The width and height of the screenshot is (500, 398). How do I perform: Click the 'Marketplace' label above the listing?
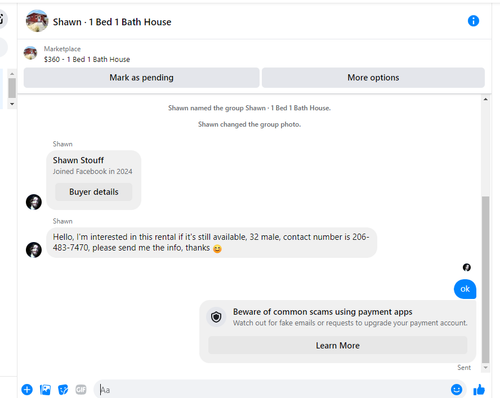[62, 49]
